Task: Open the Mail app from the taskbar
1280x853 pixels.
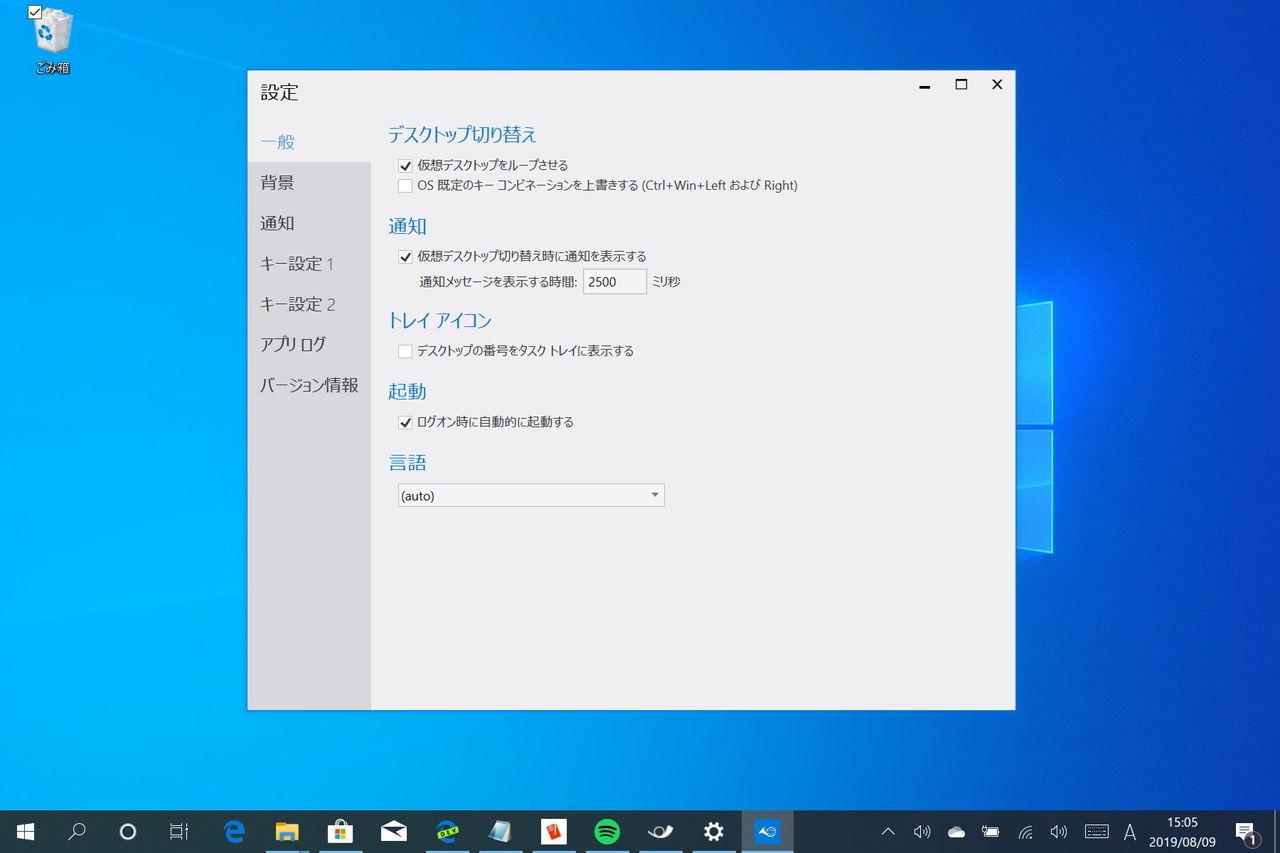Action: 393,831
